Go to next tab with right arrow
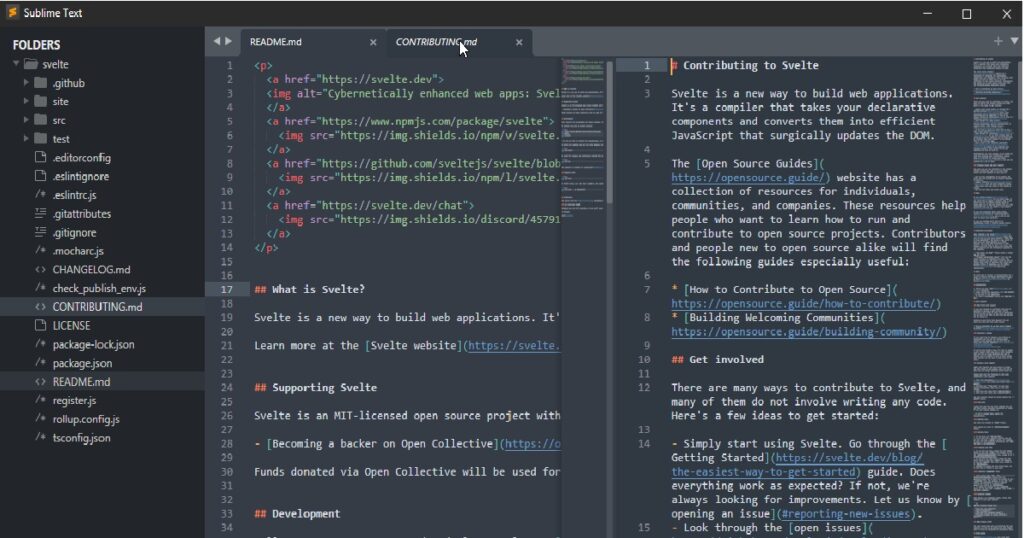Image resolution: width=1024 pixels, height=538 pixels. [x=229, y=41]
